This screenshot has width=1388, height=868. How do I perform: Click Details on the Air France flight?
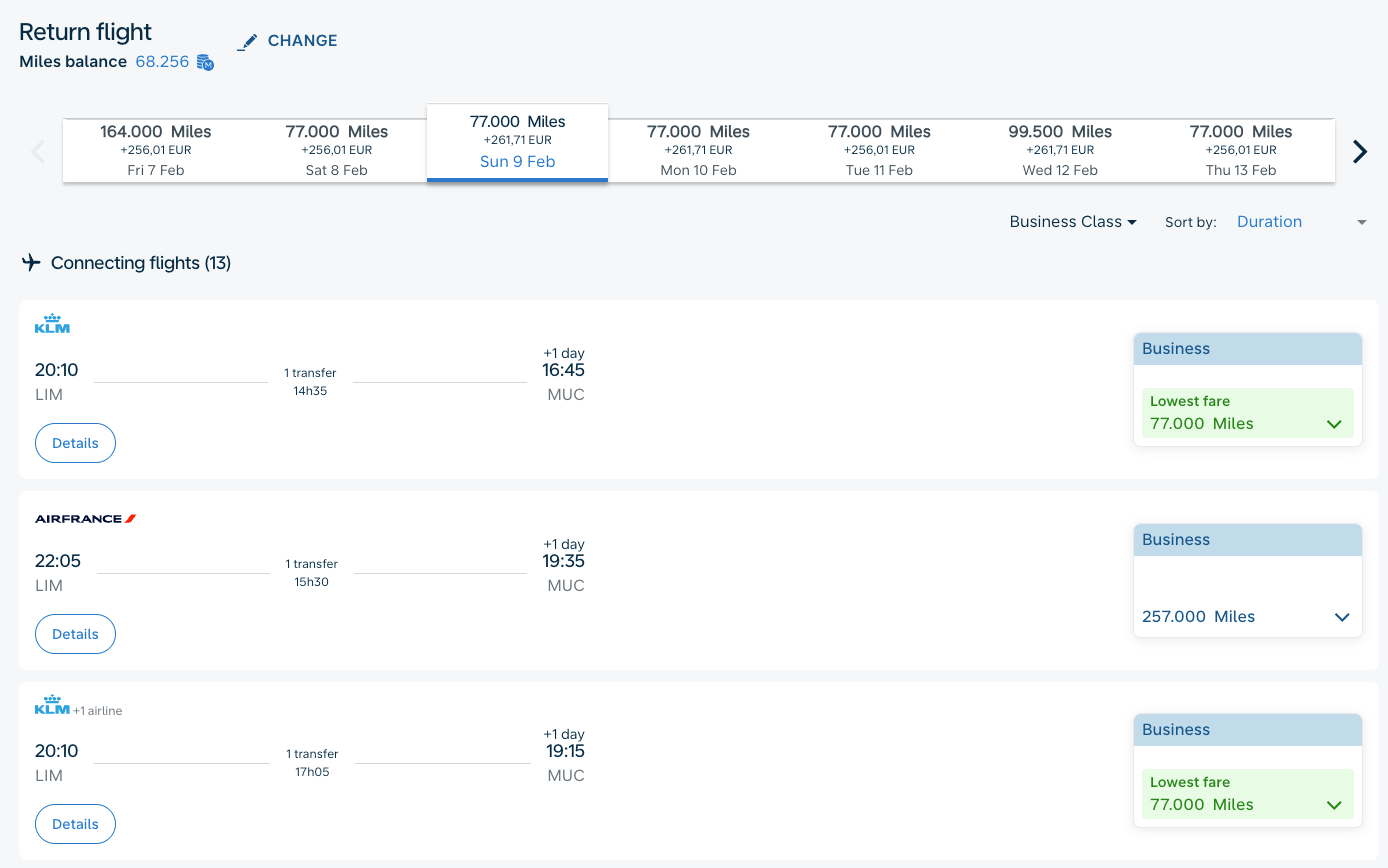pyautogui.click(x=75, y=633)
